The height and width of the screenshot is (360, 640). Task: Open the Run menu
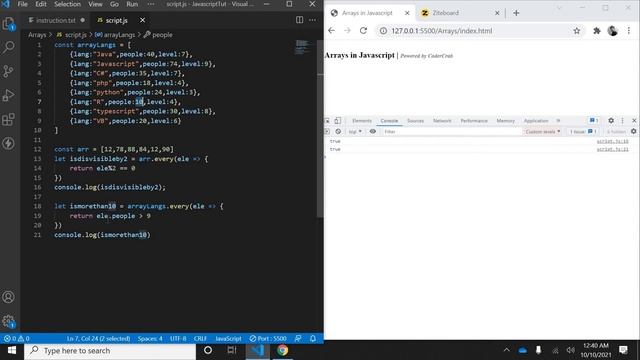coord(132,4)
